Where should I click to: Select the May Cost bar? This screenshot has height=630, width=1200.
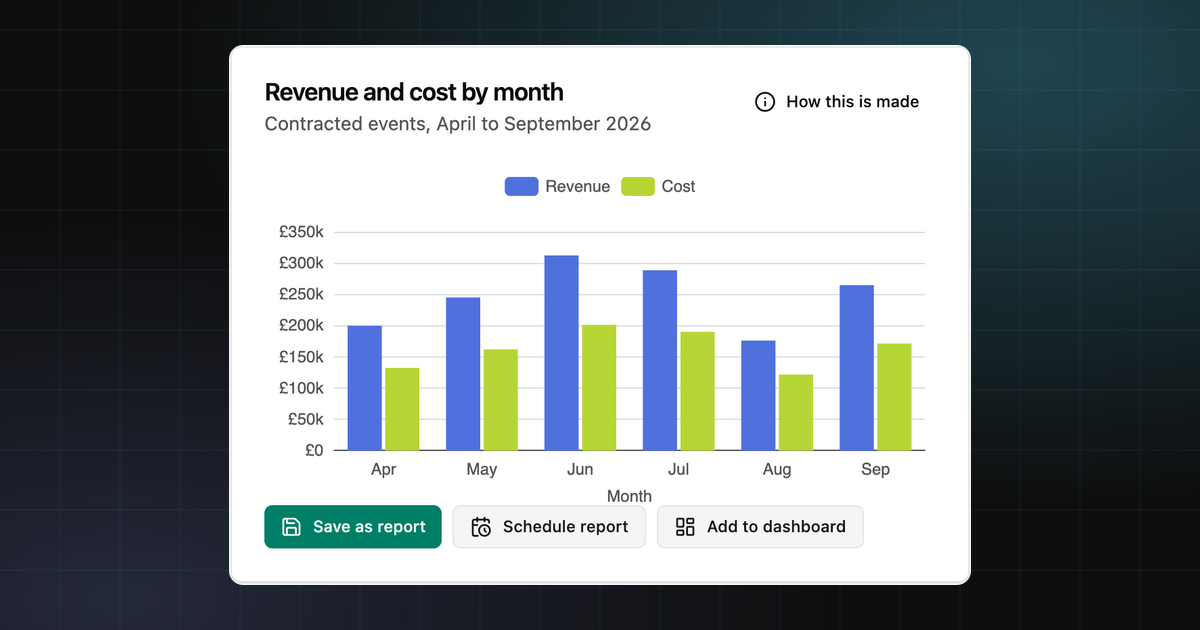(501, 400)
